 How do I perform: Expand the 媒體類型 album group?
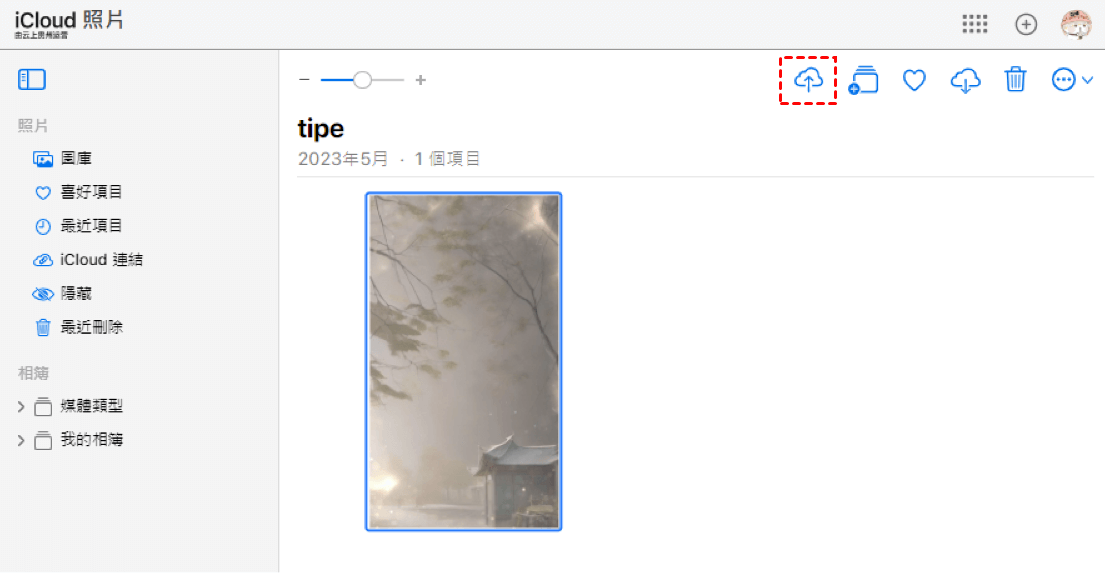click(x=21, y=406)
